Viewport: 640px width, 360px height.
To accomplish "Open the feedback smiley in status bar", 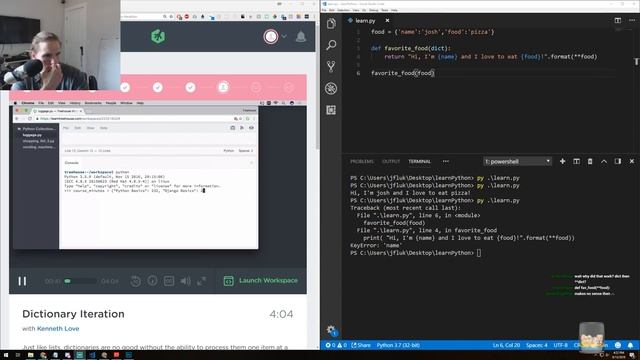I will (618, 345).
